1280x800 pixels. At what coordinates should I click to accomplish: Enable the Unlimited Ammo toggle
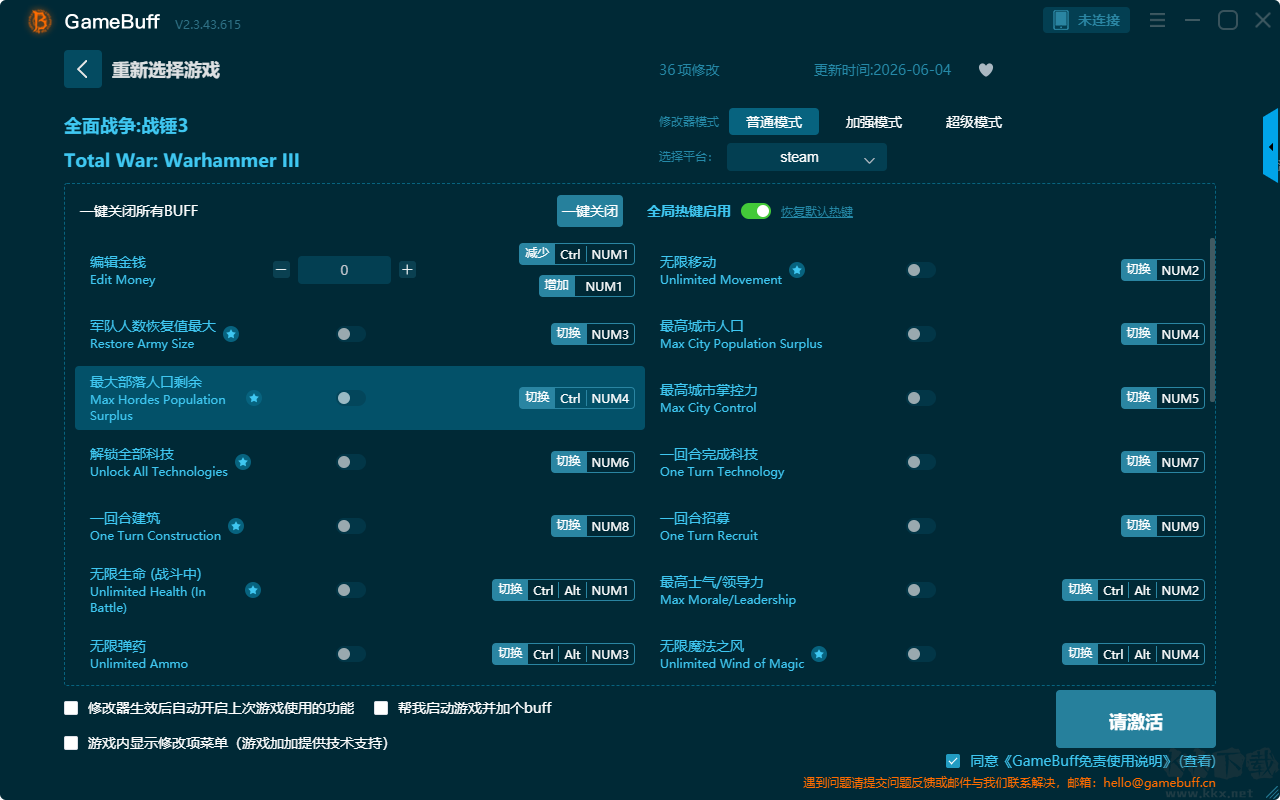[x=351, y=654]
